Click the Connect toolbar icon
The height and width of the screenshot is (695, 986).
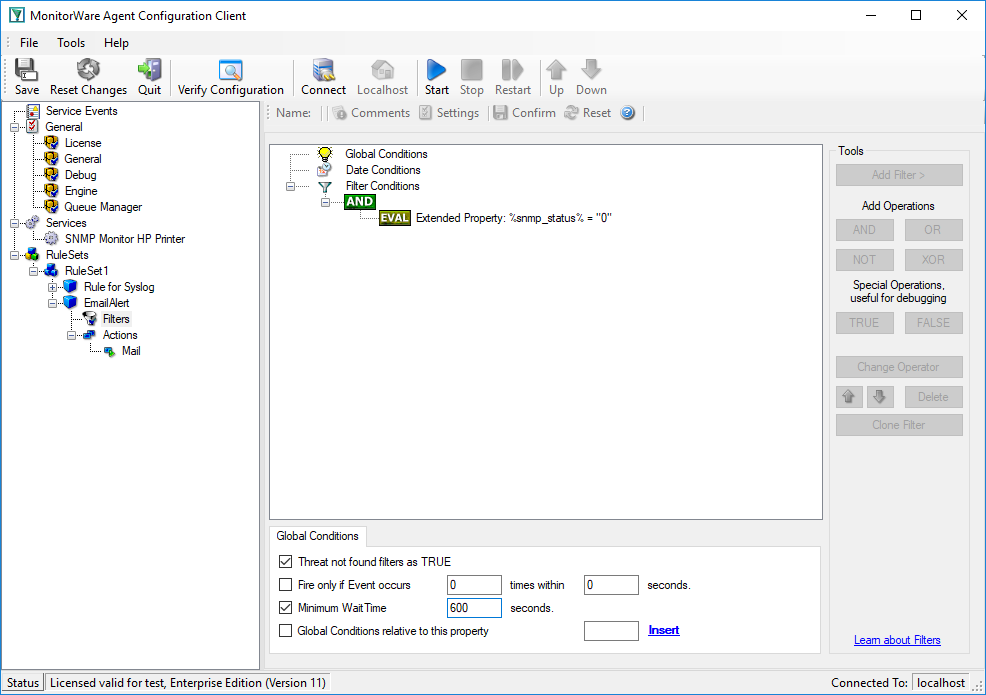[x=323, y=70]
